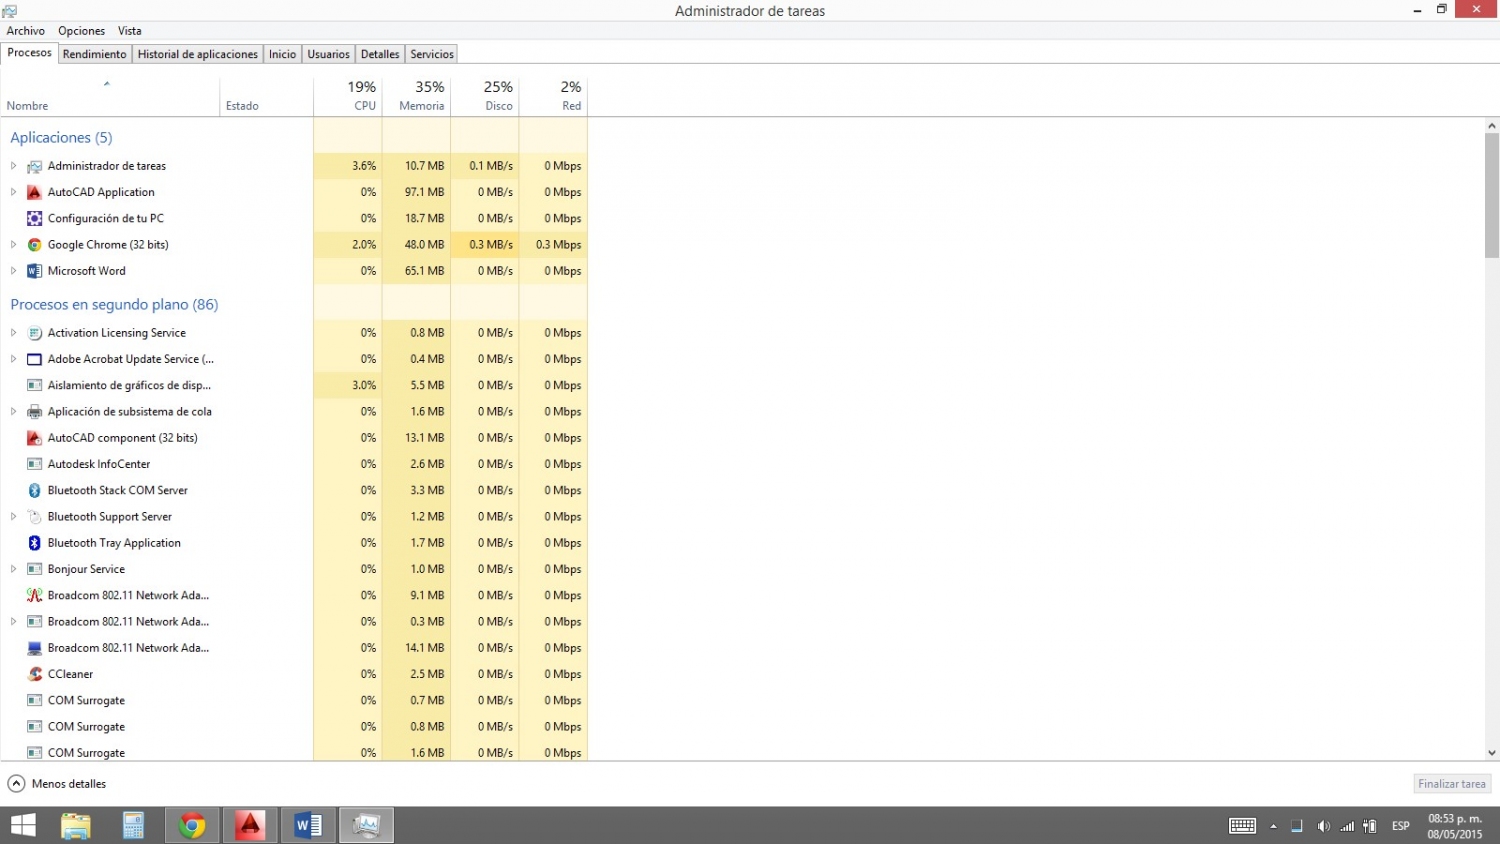Sort by the Red column header
Screen dimensions: 1500x844
pyautogui.click(x=553, y=96)
